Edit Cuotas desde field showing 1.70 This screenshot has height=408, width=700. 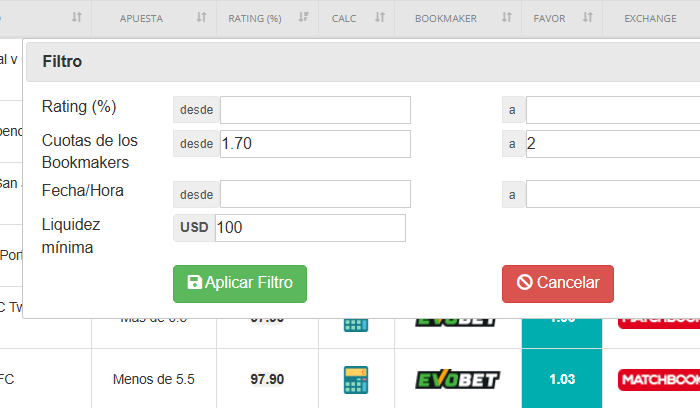coord(315,144)
